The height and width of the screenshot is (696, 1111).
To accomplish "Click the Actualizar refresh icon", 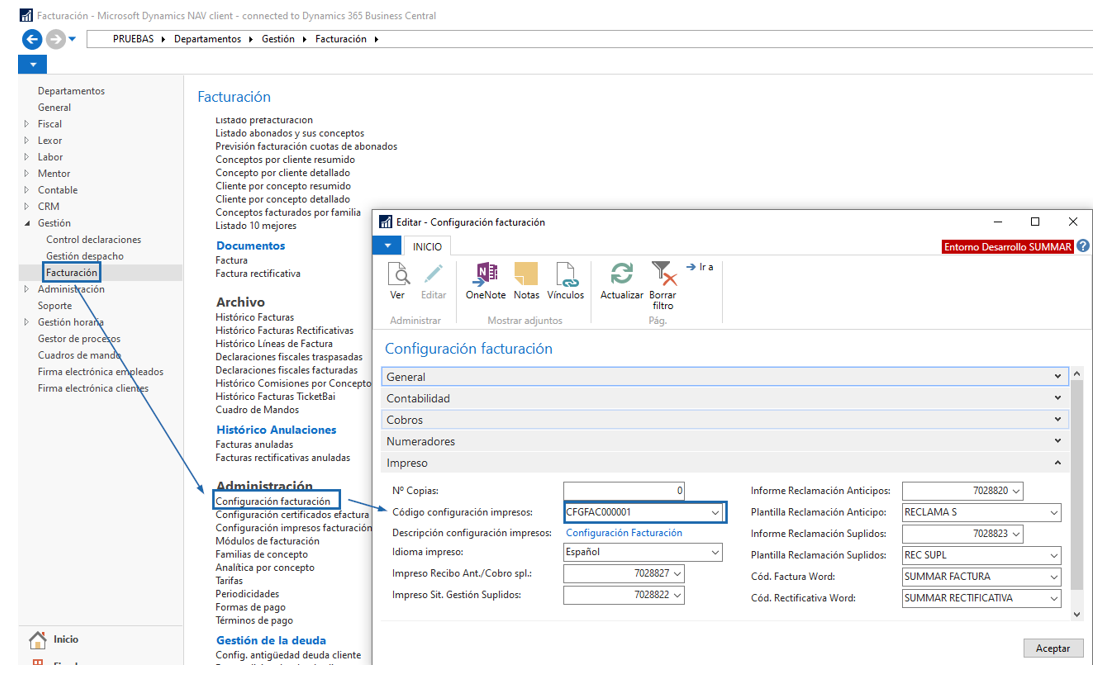I will (621, 275).
